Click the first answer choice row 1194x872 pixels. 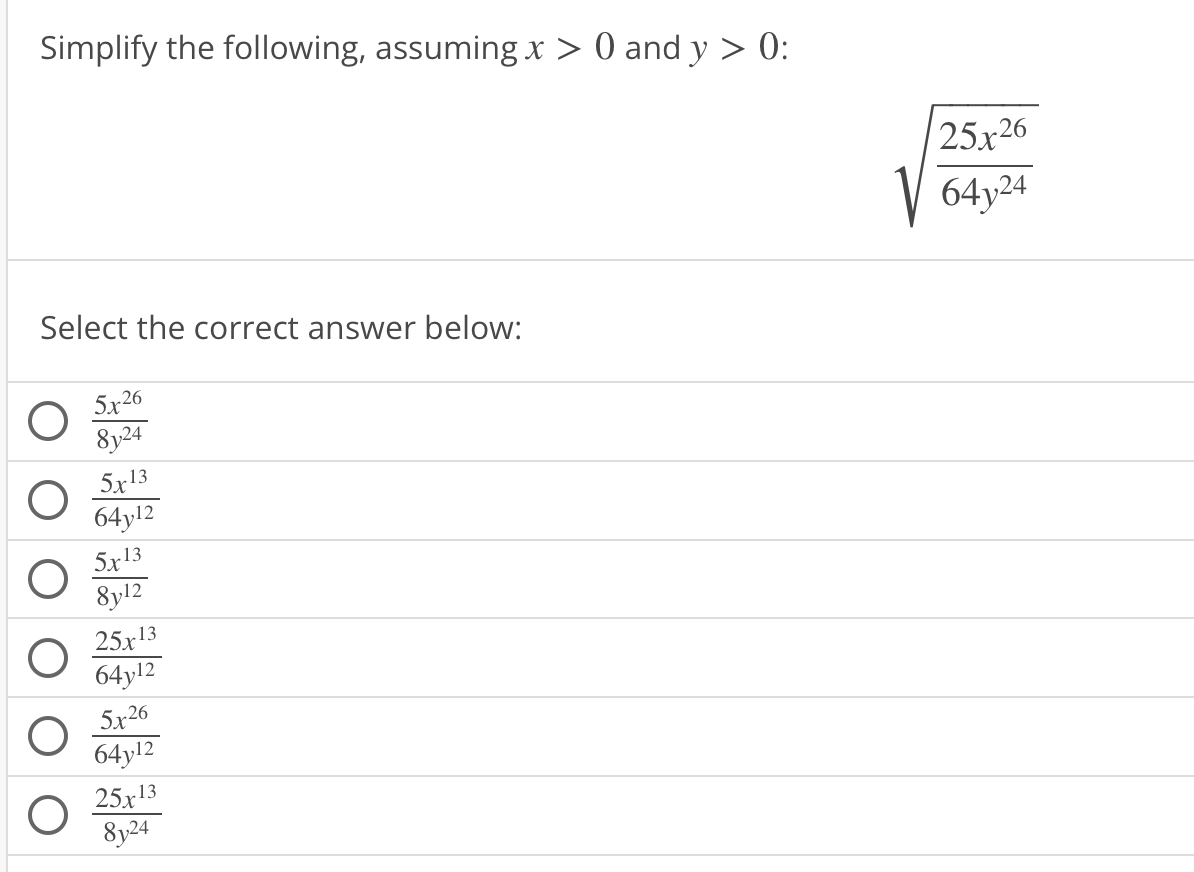(x=400, y=421)
